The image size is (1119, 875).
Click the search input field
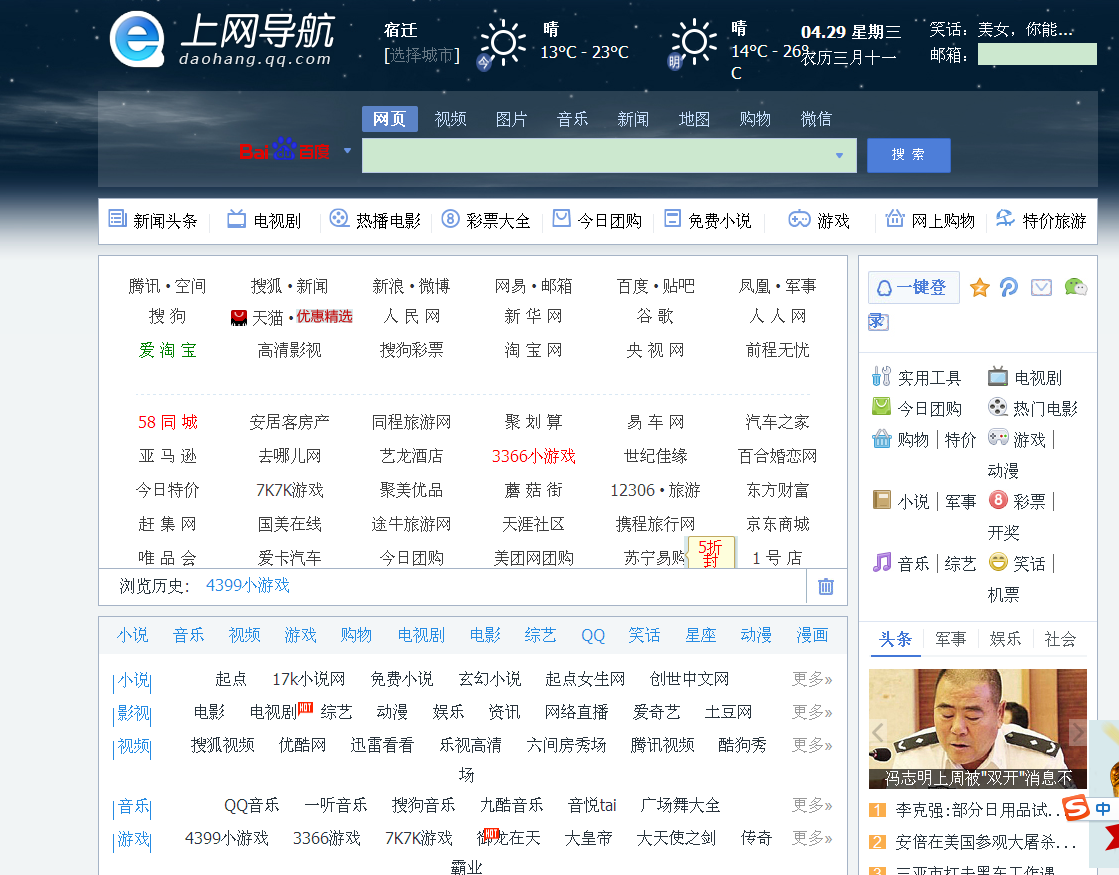609,156
